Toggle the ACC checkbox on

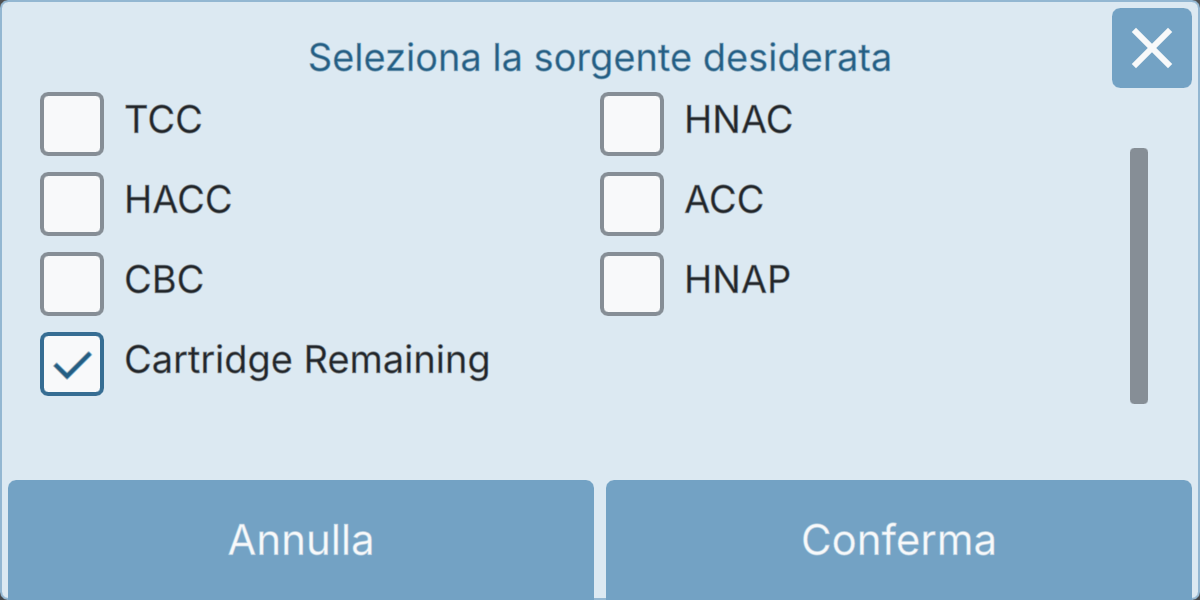click(632, 204)
